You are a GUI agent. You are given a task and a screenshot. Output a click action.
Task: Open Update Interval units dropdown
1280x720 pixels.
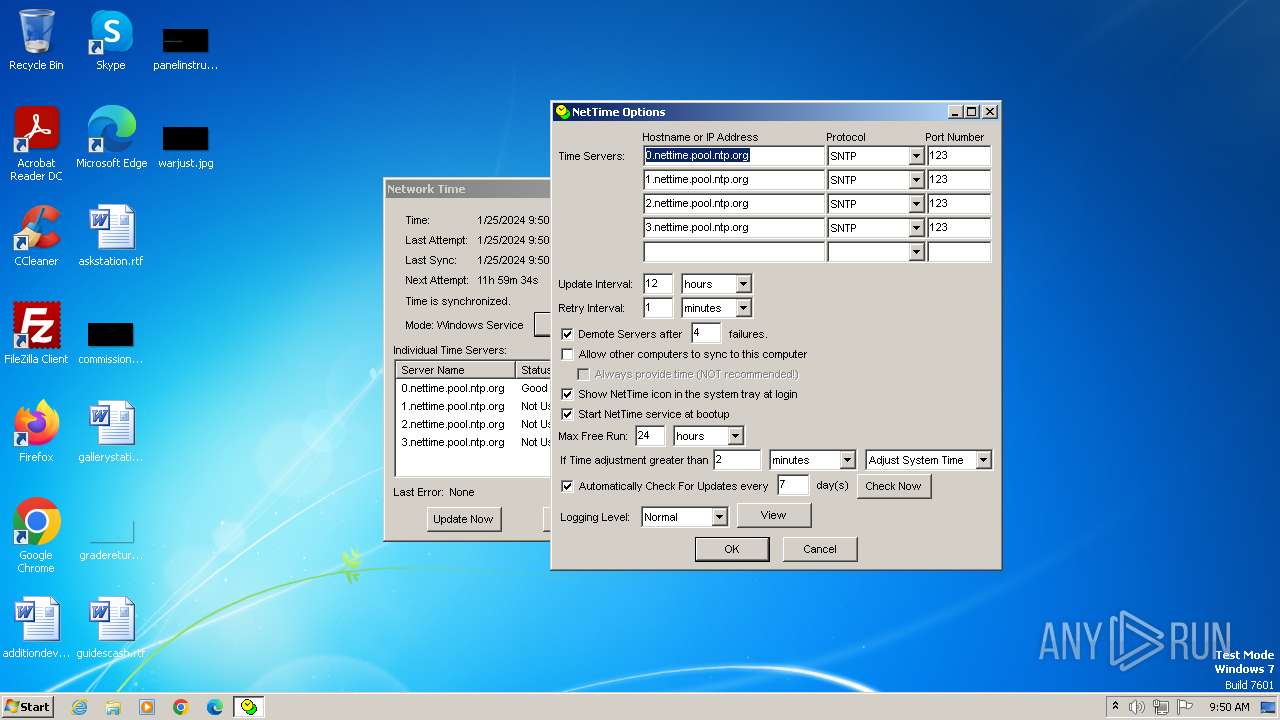tap(743, 284)
